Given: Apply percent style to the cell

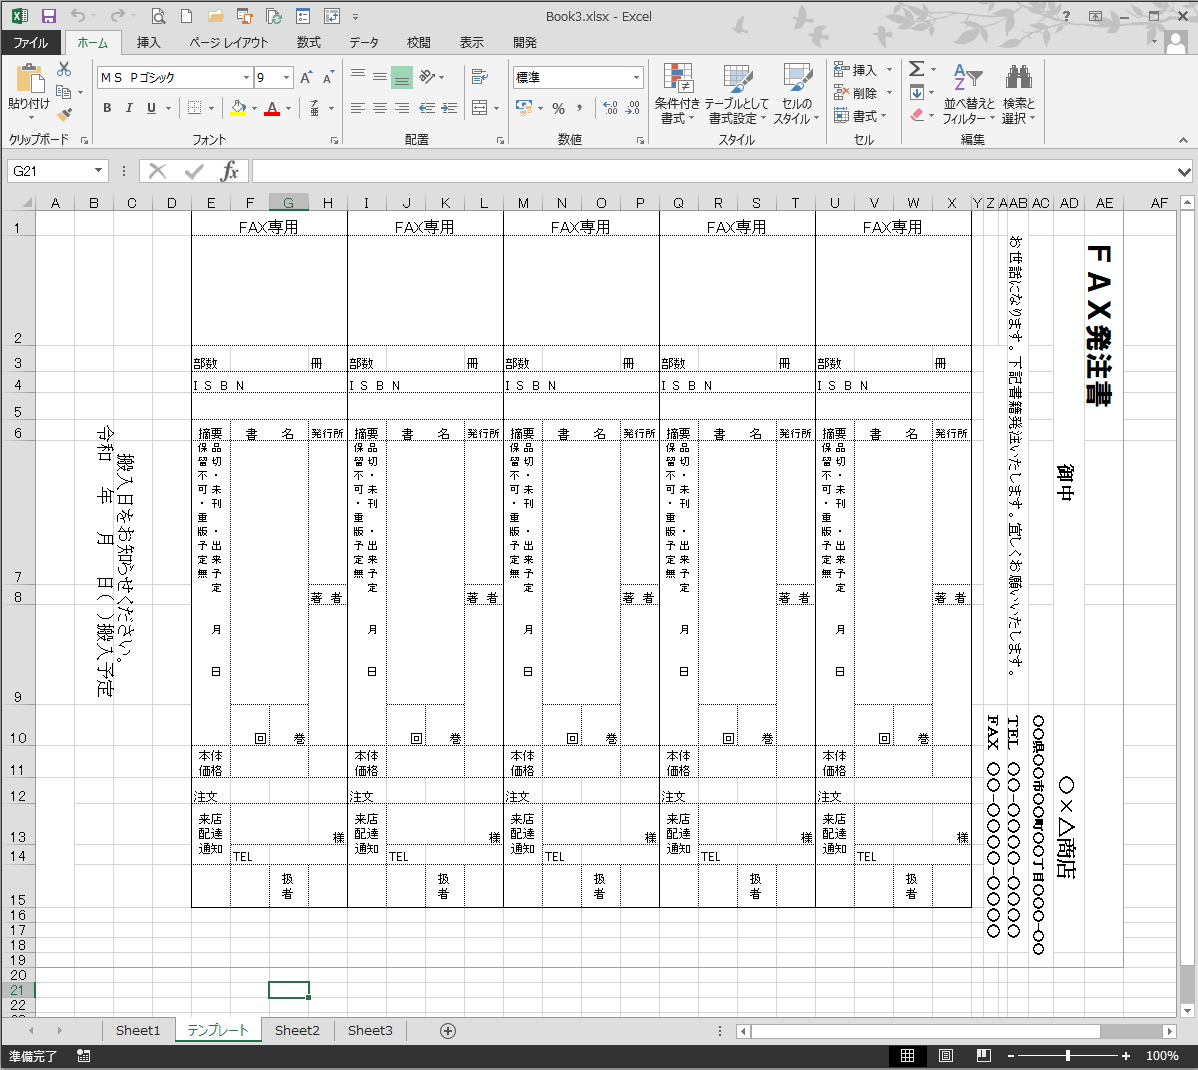Looking at the screenshot, I should click(559, 109).
